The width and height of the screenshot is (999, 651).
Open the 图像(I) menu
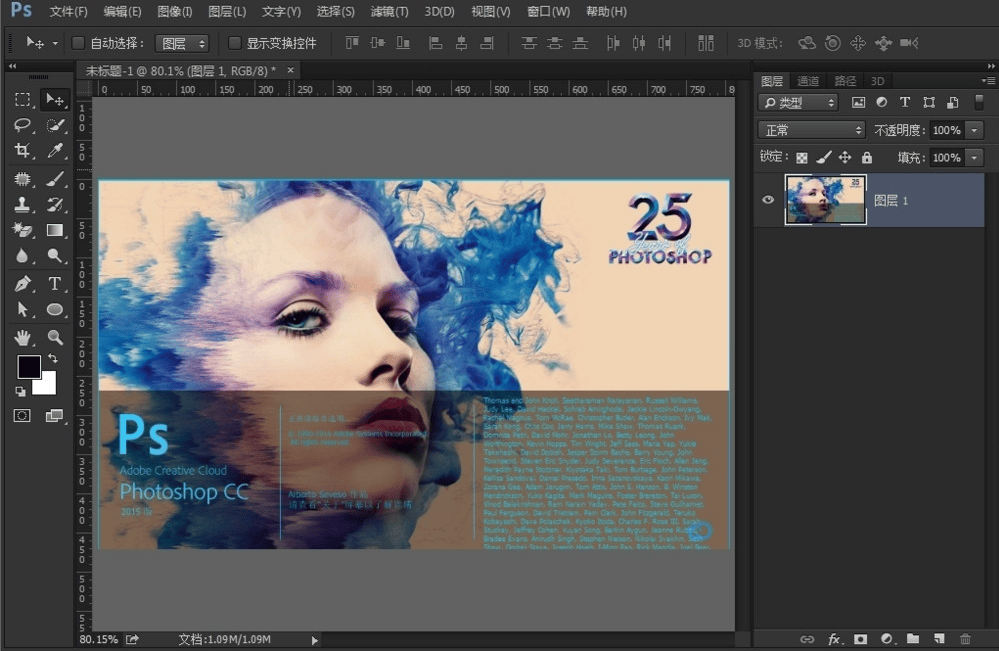pos(175,11)
